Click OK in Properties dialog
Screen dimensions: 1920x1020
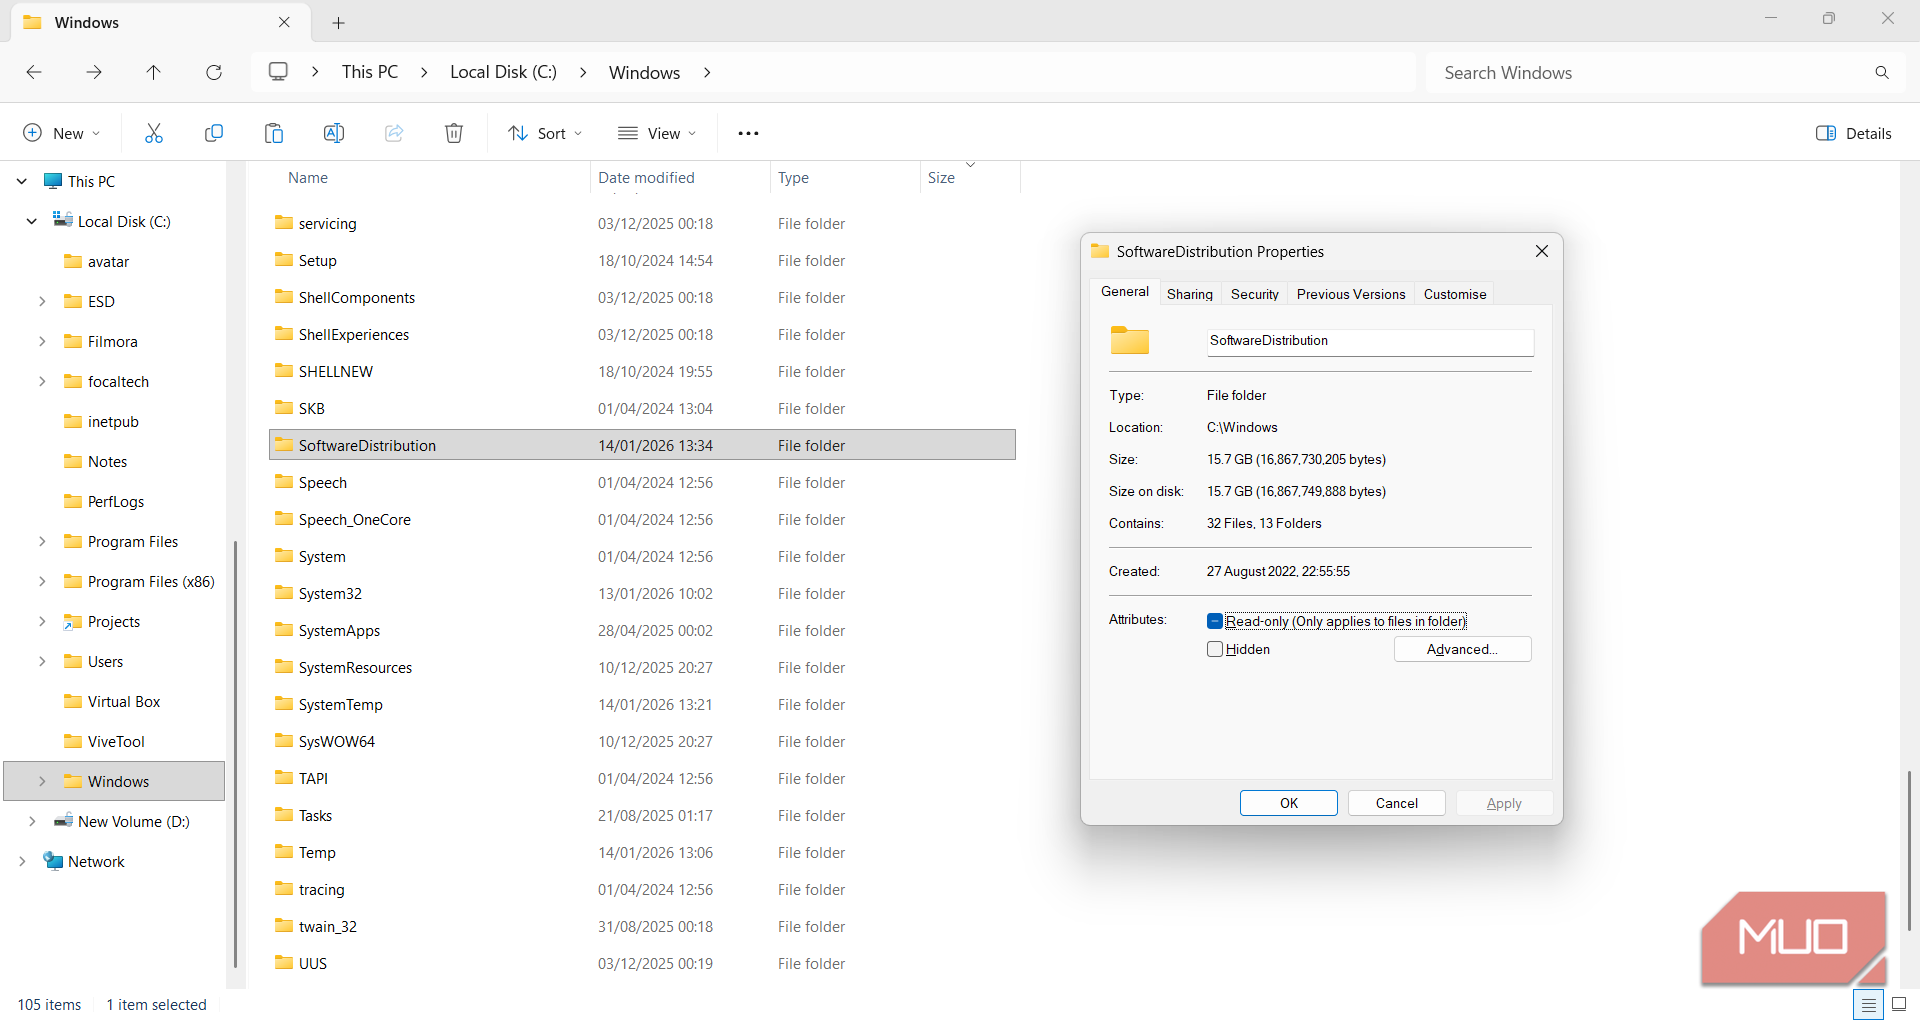coord(1289,803)
